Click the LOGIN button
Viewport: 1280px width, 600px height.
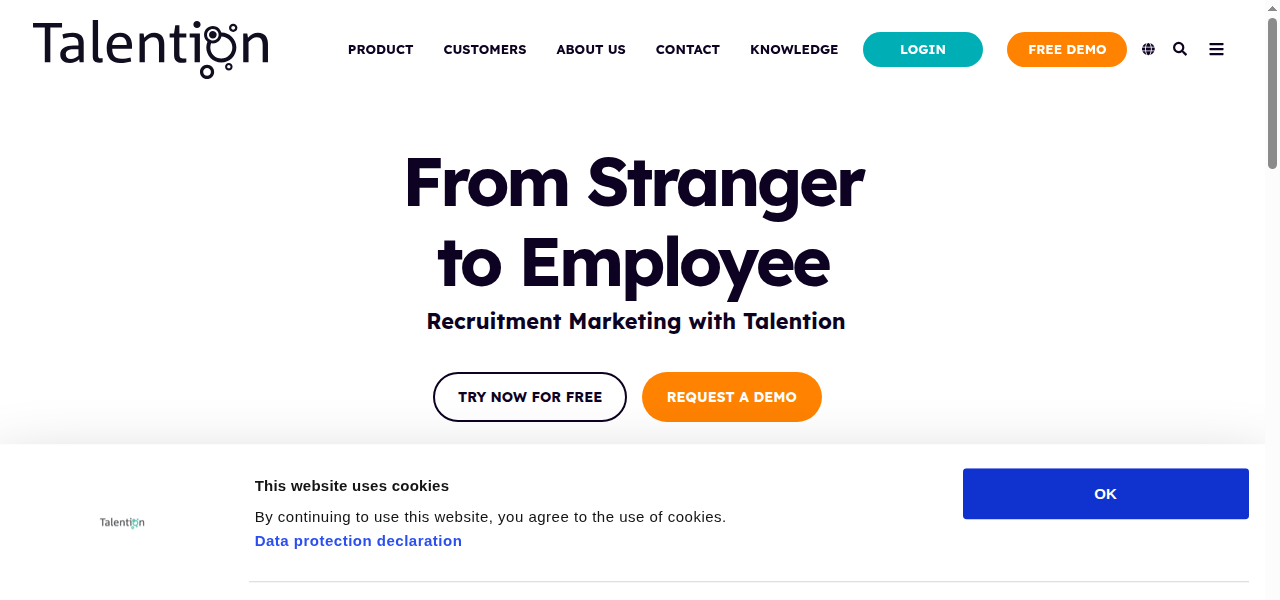pos(922,49)
